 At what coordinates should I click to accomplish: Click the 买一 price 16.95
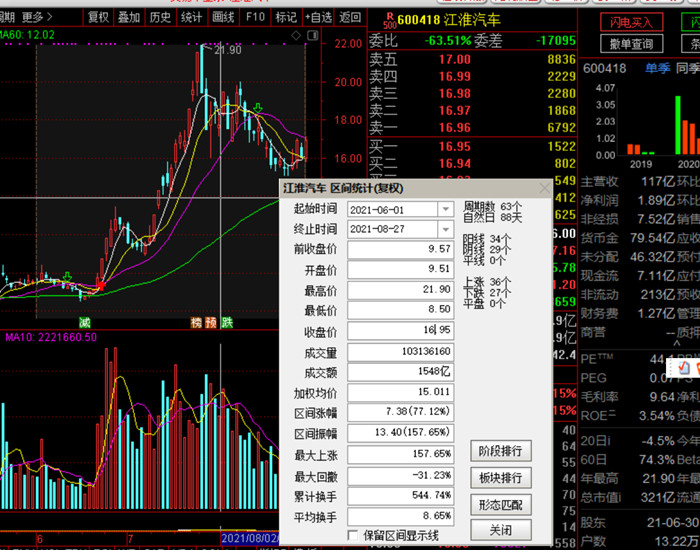pyautogui.click(x=454, y=147)
